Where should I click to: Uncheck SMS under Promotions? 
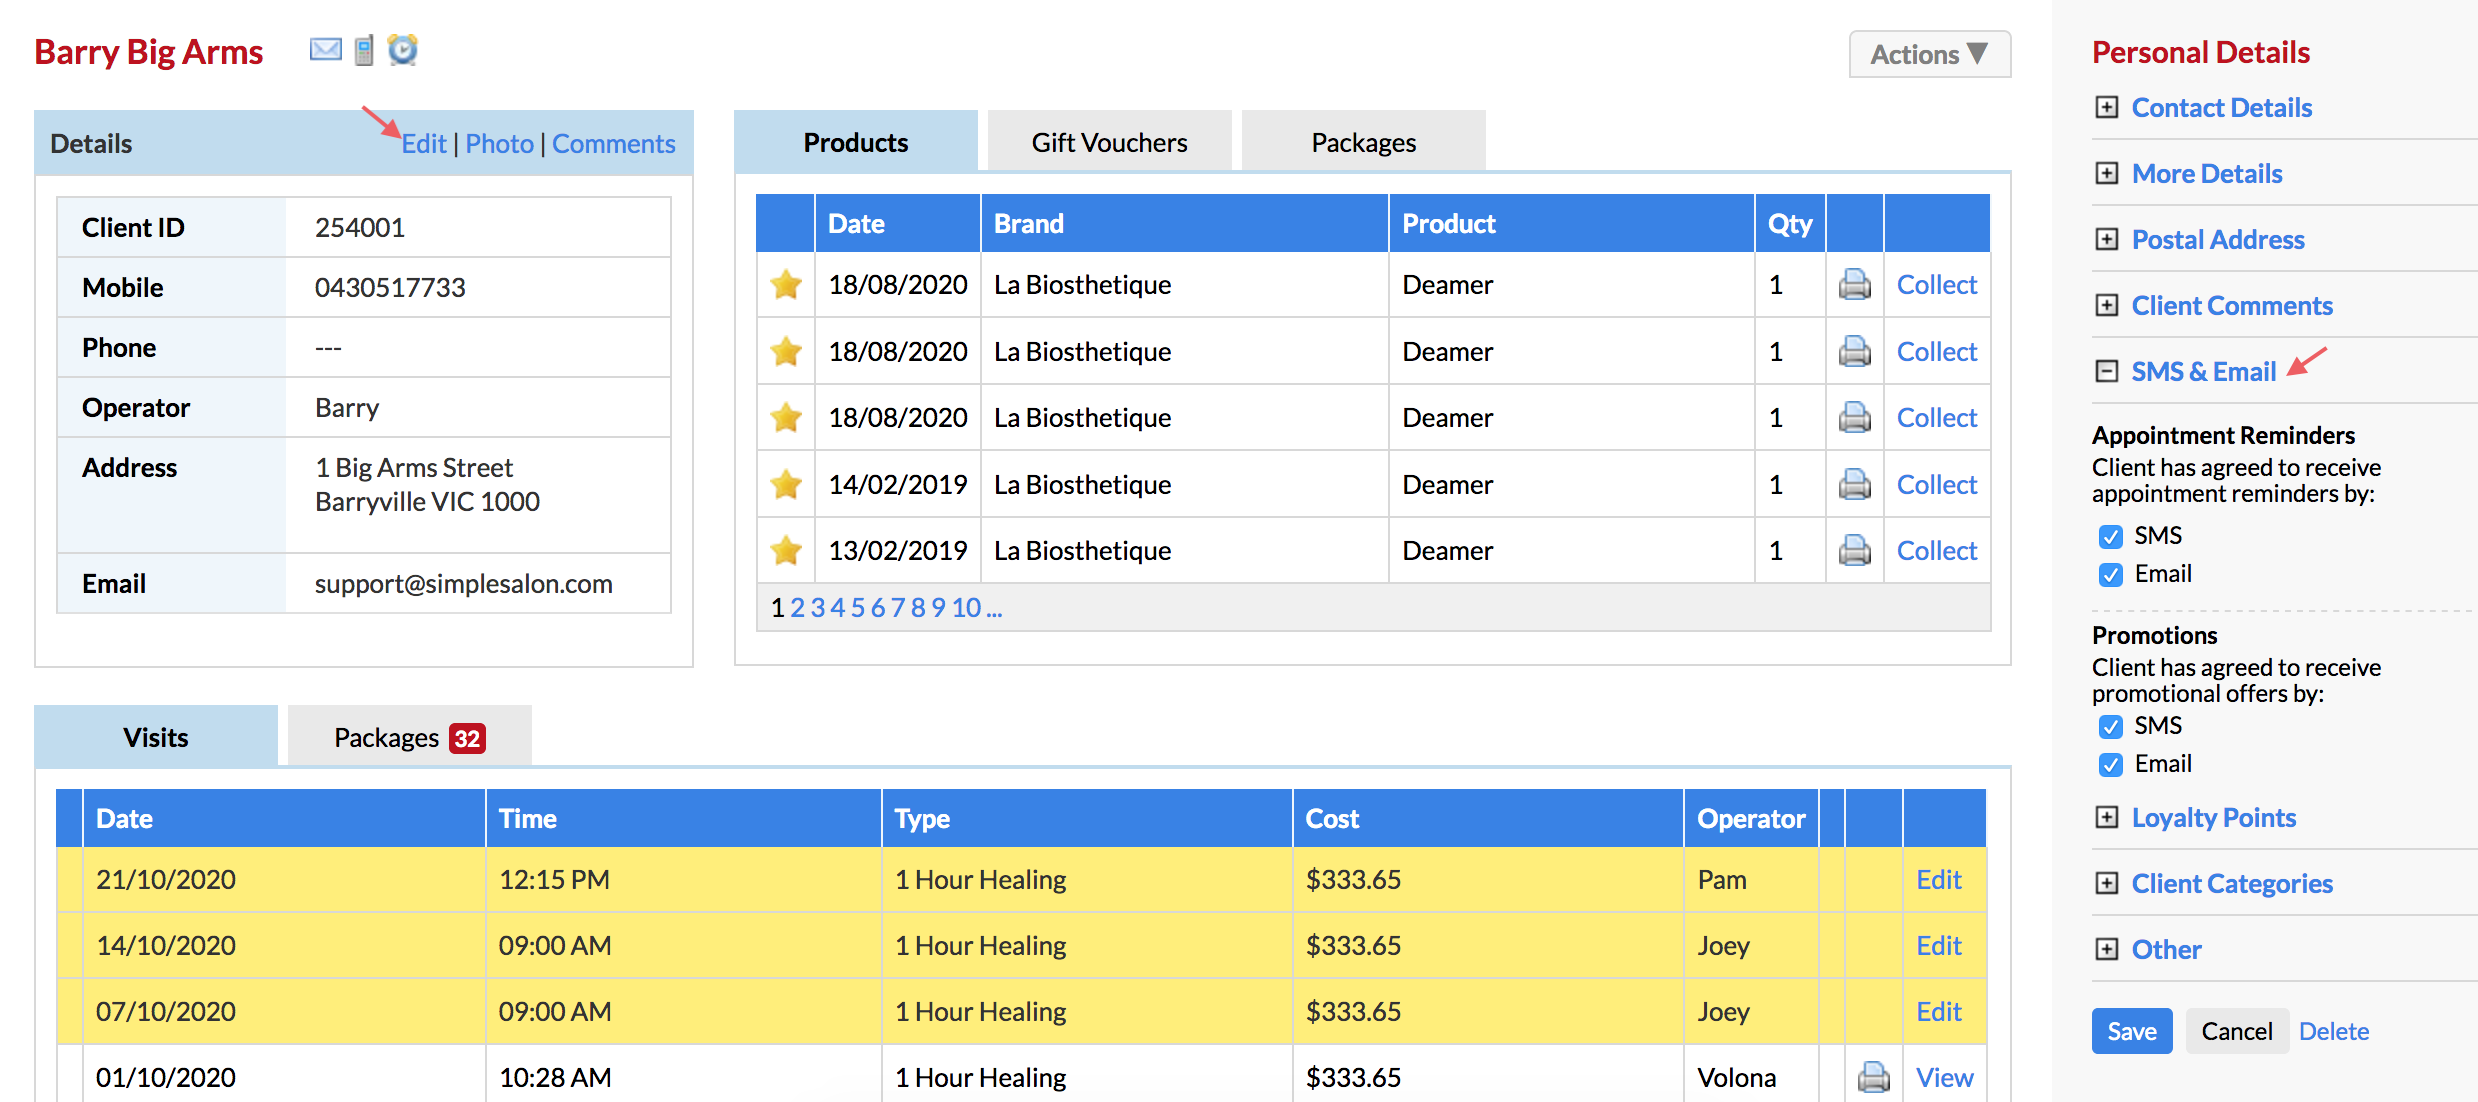click(2110, 727)
